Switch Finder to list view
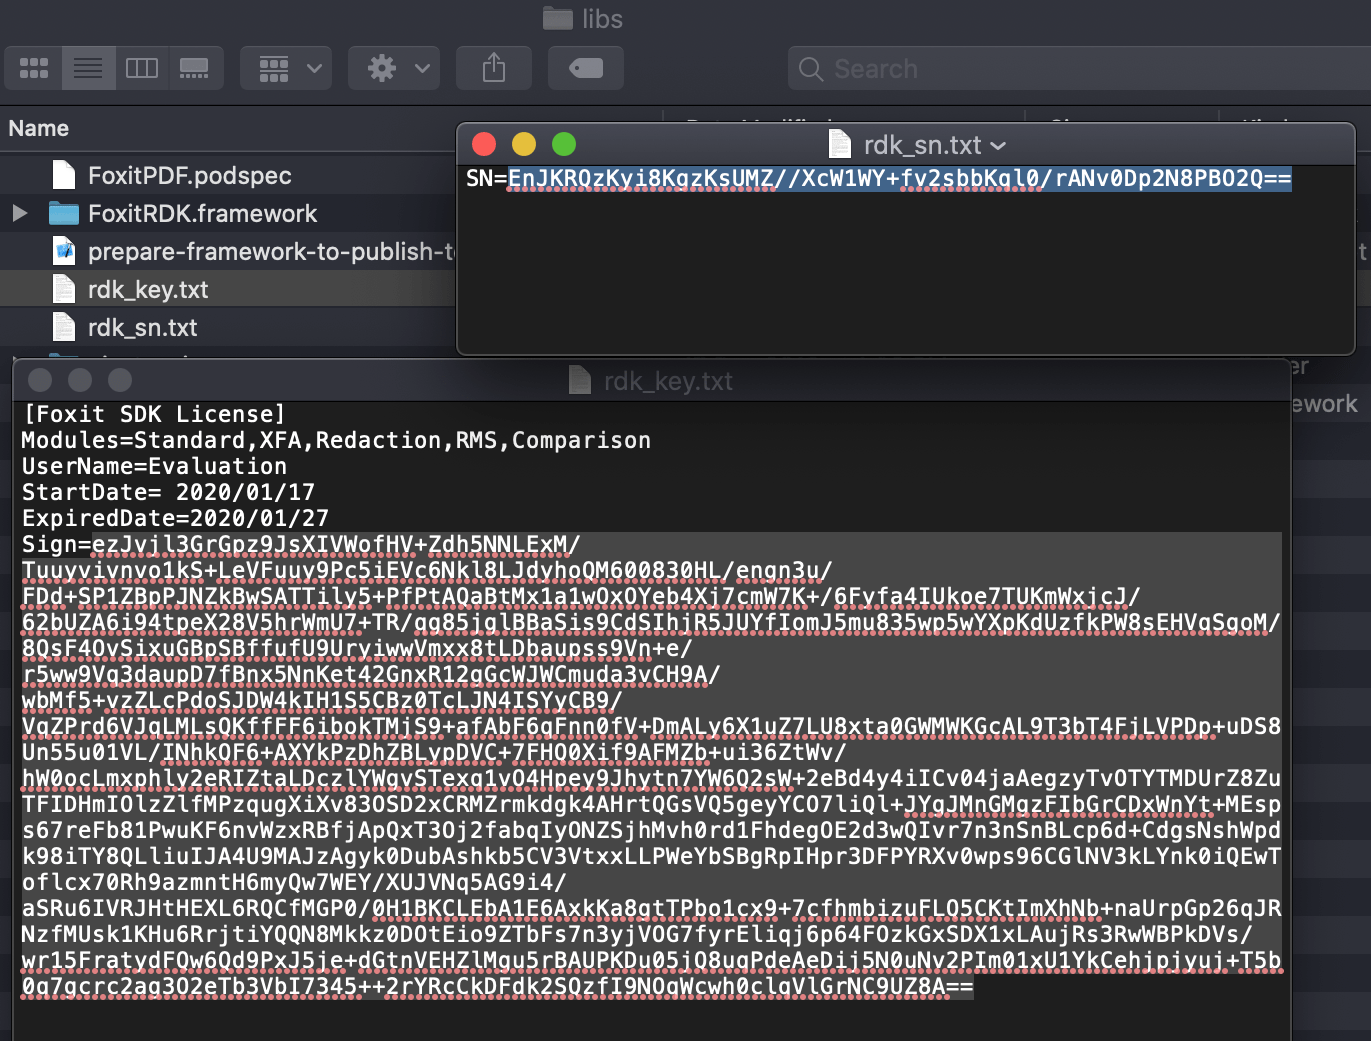 (x=88, y=68)
